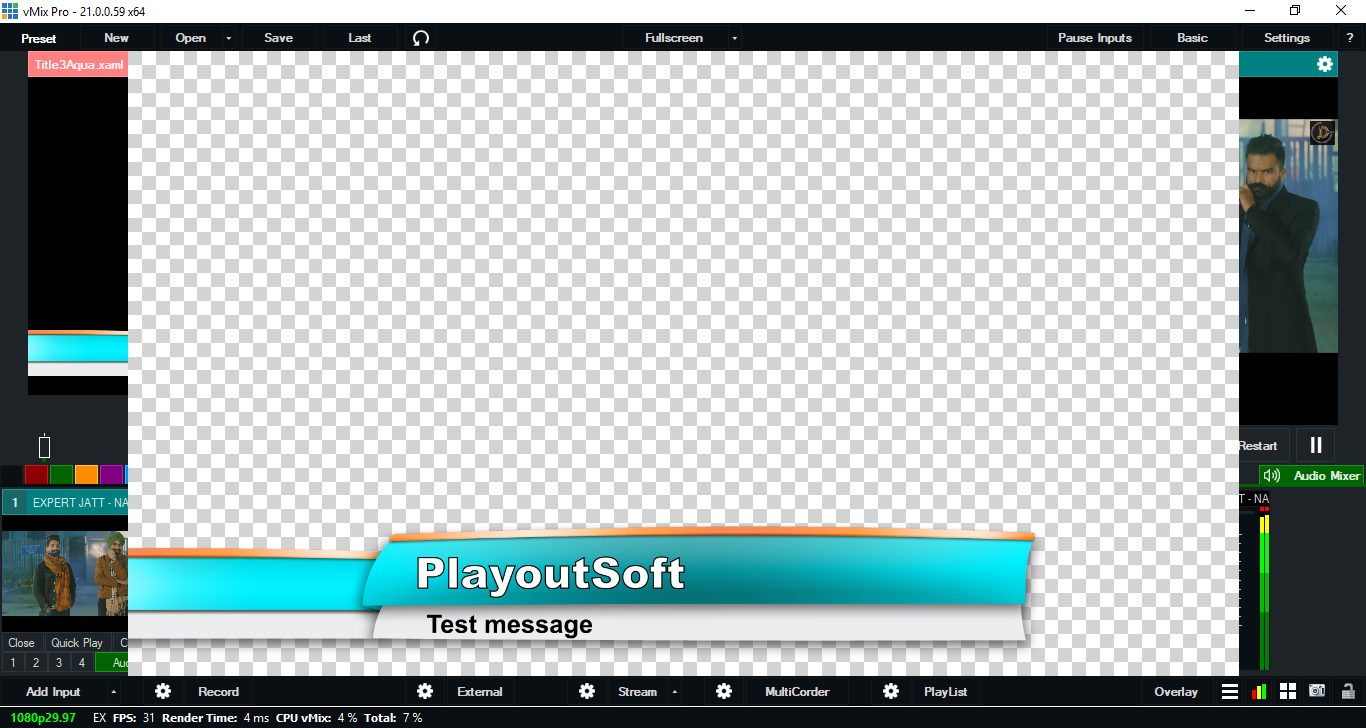Click the Test message subtitle text
1366x728 pixels.
coord(510,625)
